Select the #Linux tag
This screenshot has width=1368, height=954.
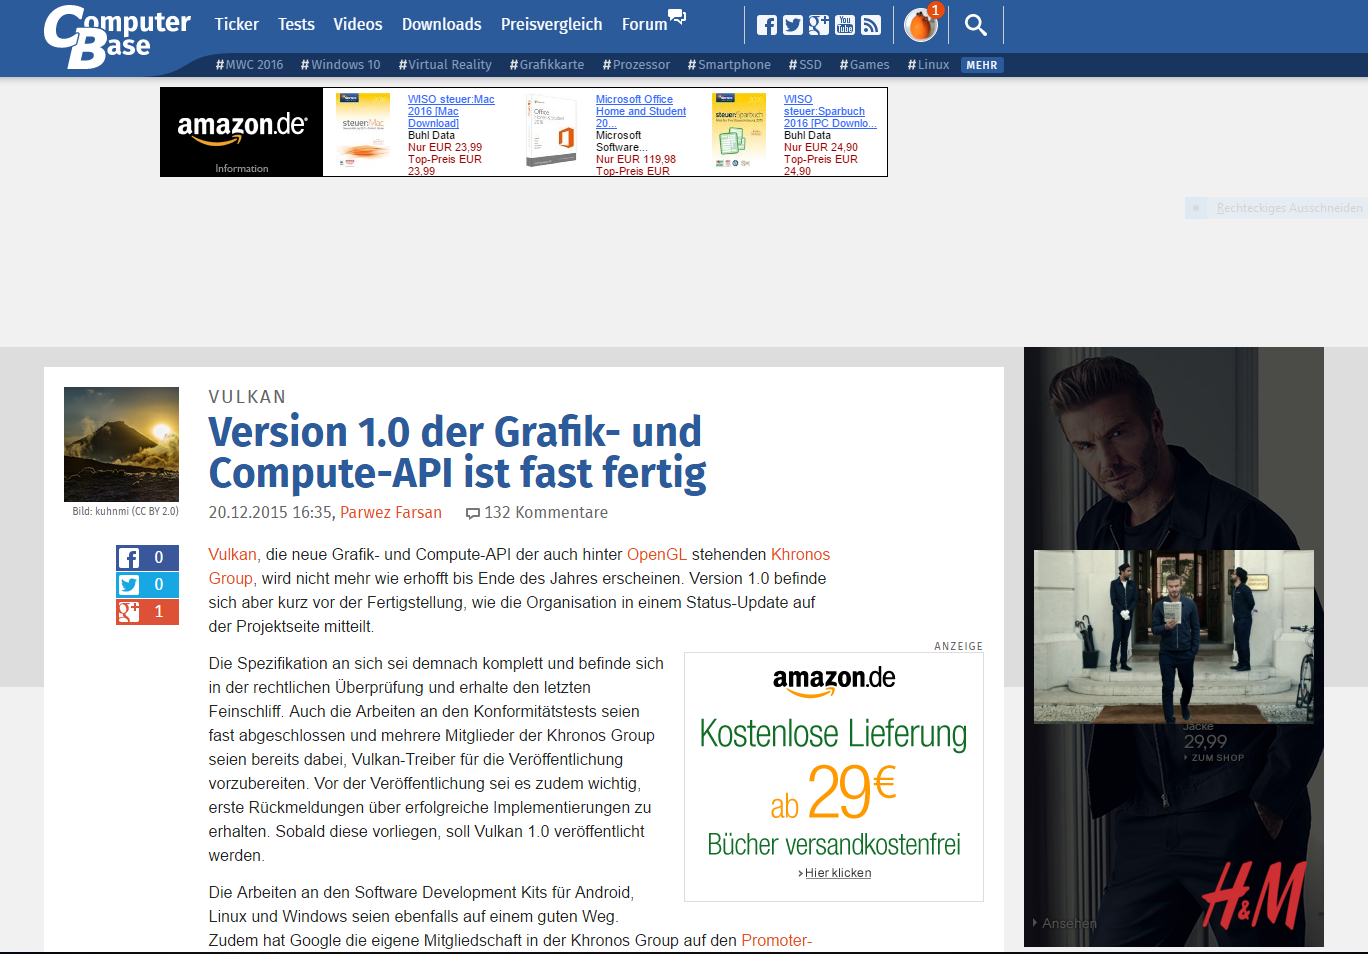point(928,65)
